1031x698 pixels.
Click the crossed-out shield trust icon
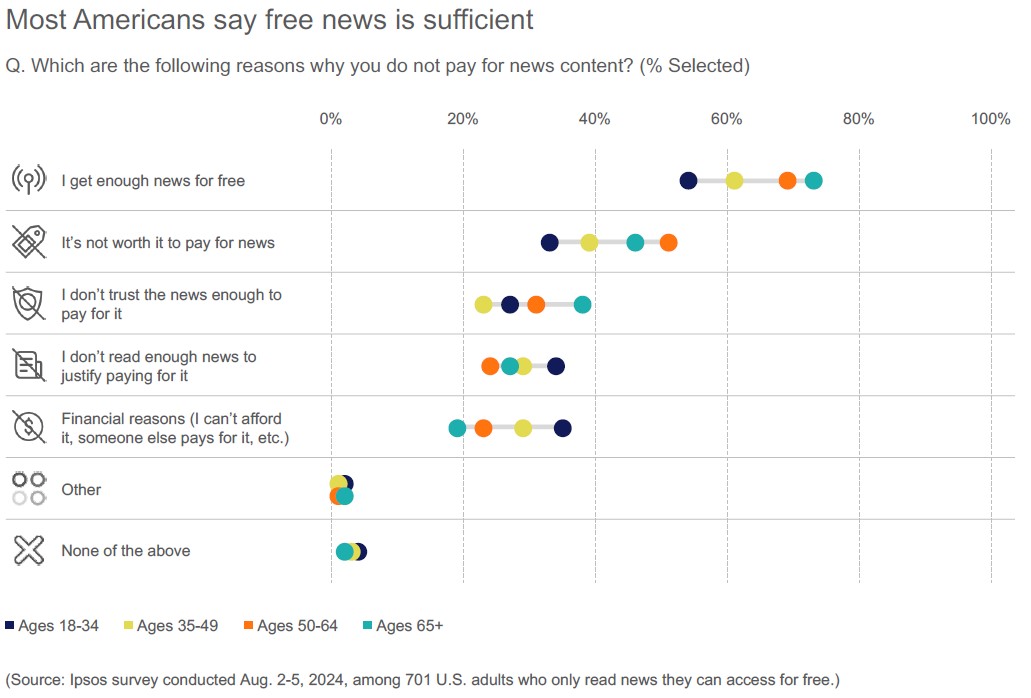[x=28, y=303]
